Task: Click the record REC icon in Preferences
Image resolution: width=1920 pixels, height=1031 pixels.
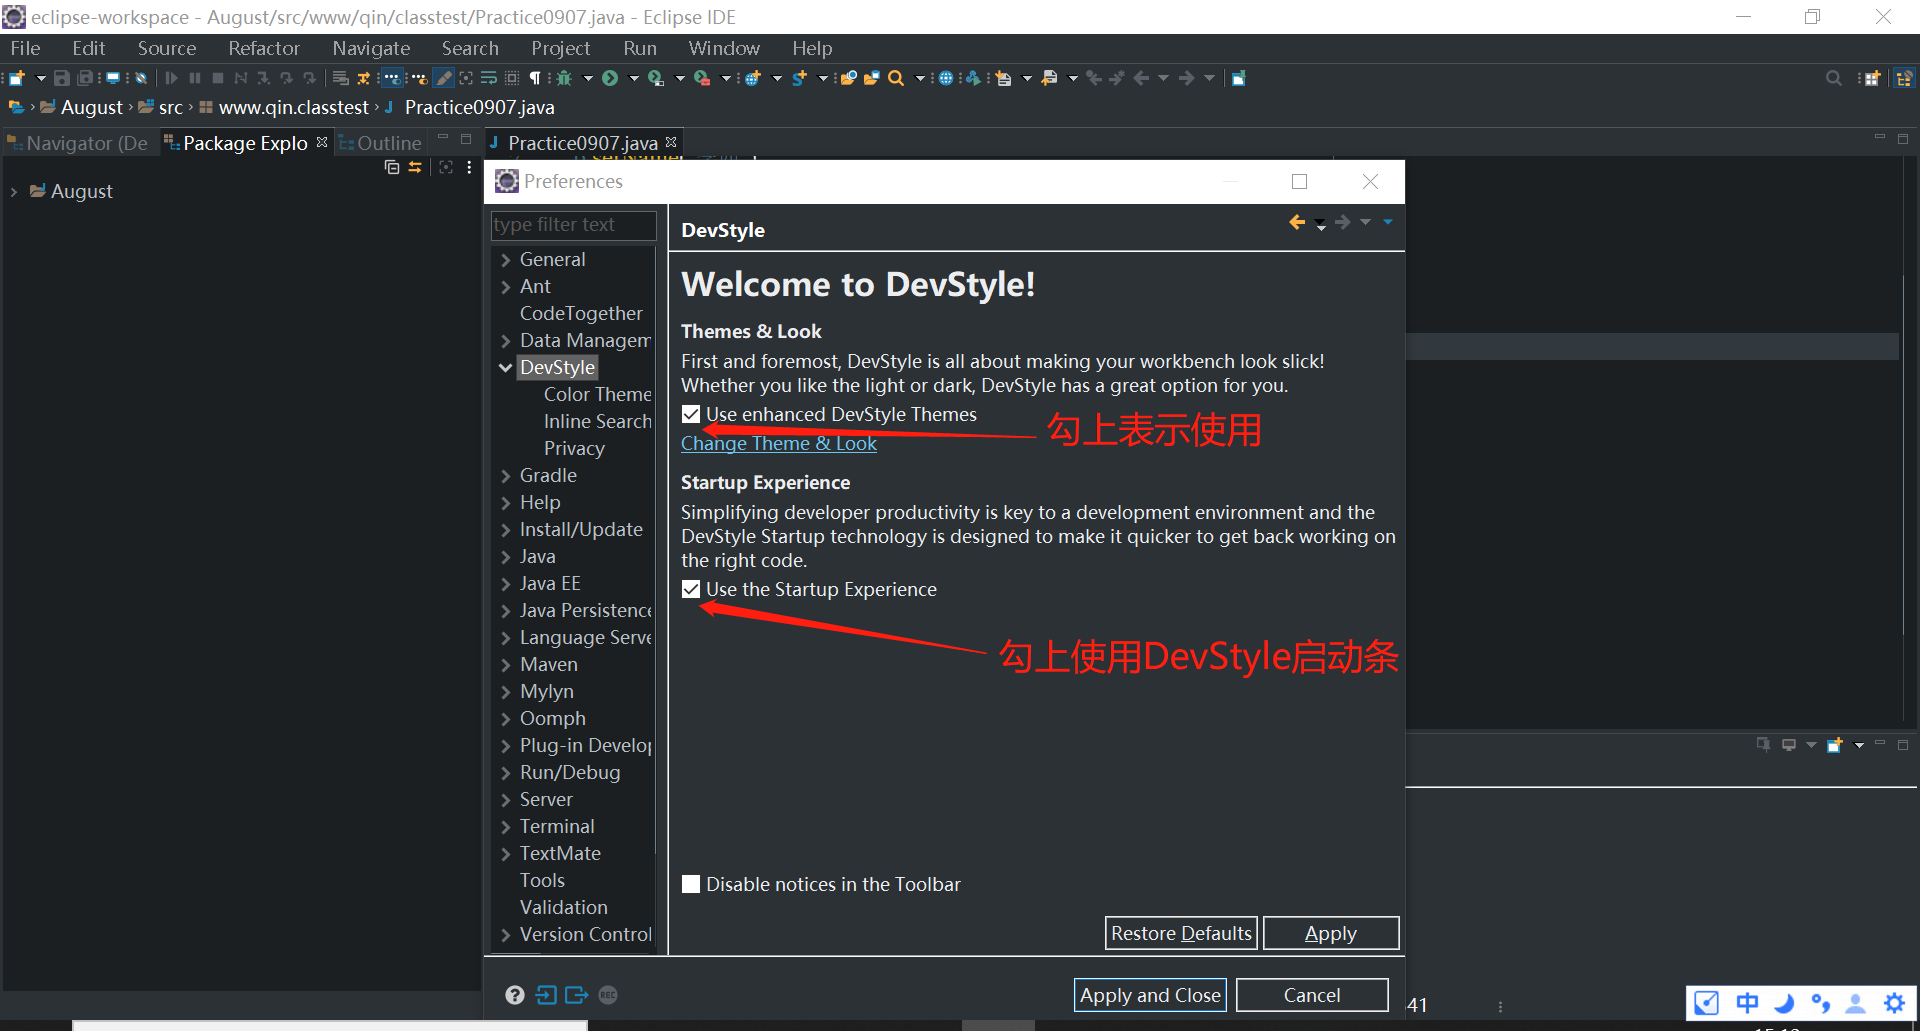Action: pyautogui.click(x=608, y=995)
